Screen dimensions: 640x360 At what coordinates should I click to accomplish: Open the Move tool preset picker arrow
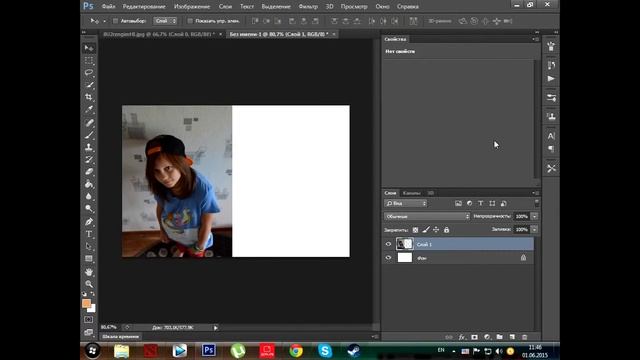tap(104, 21)
